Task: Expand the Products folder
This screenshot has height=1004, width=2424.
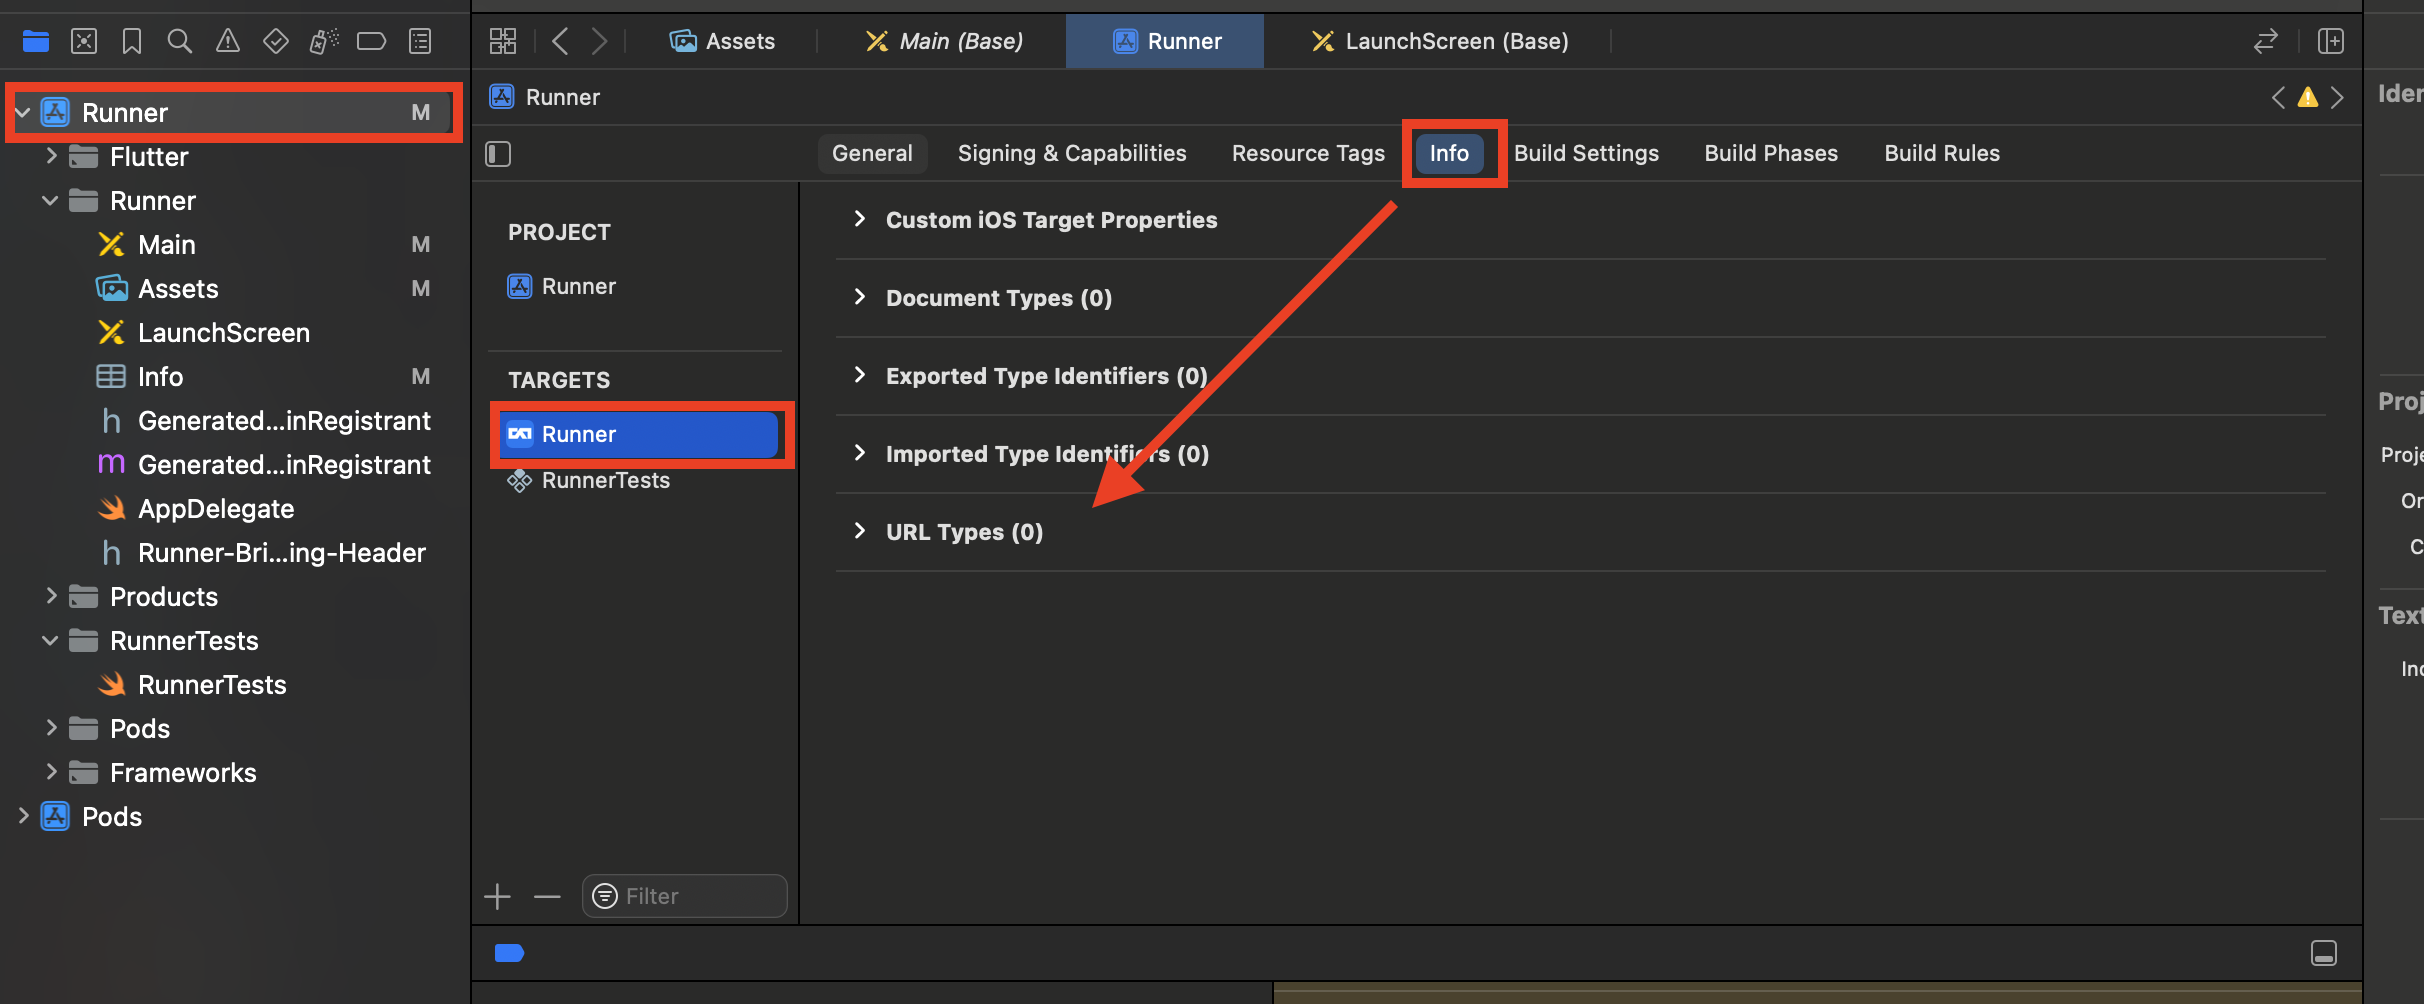Action: [x=51, y=596]
